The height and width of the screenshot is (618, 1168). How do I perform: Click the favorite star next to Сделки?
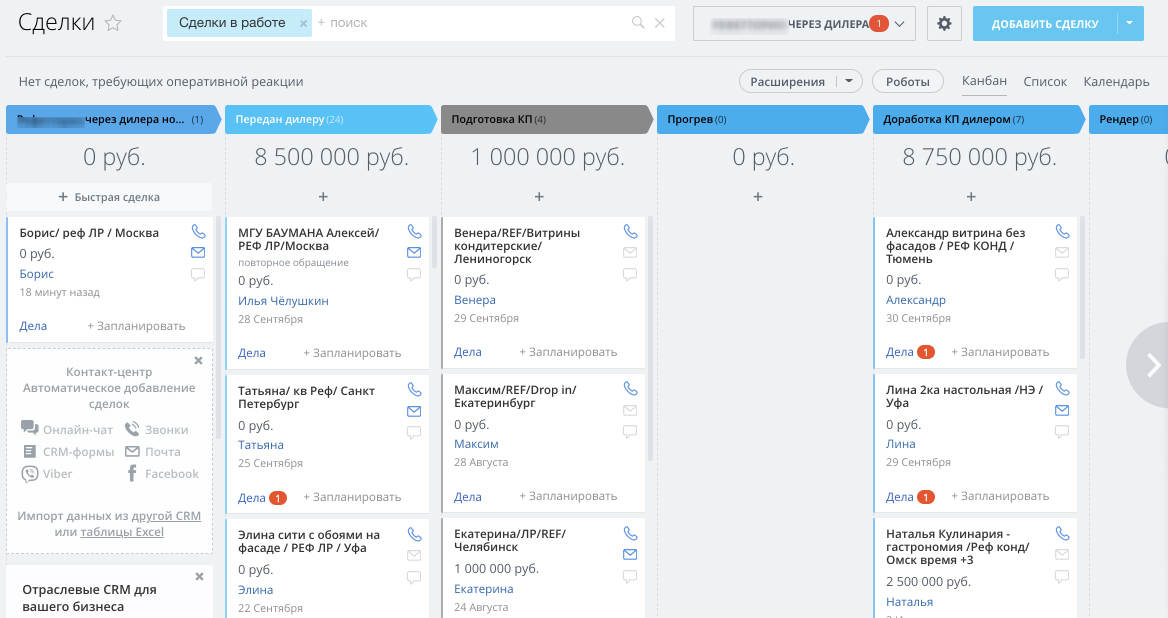point(113,24)
